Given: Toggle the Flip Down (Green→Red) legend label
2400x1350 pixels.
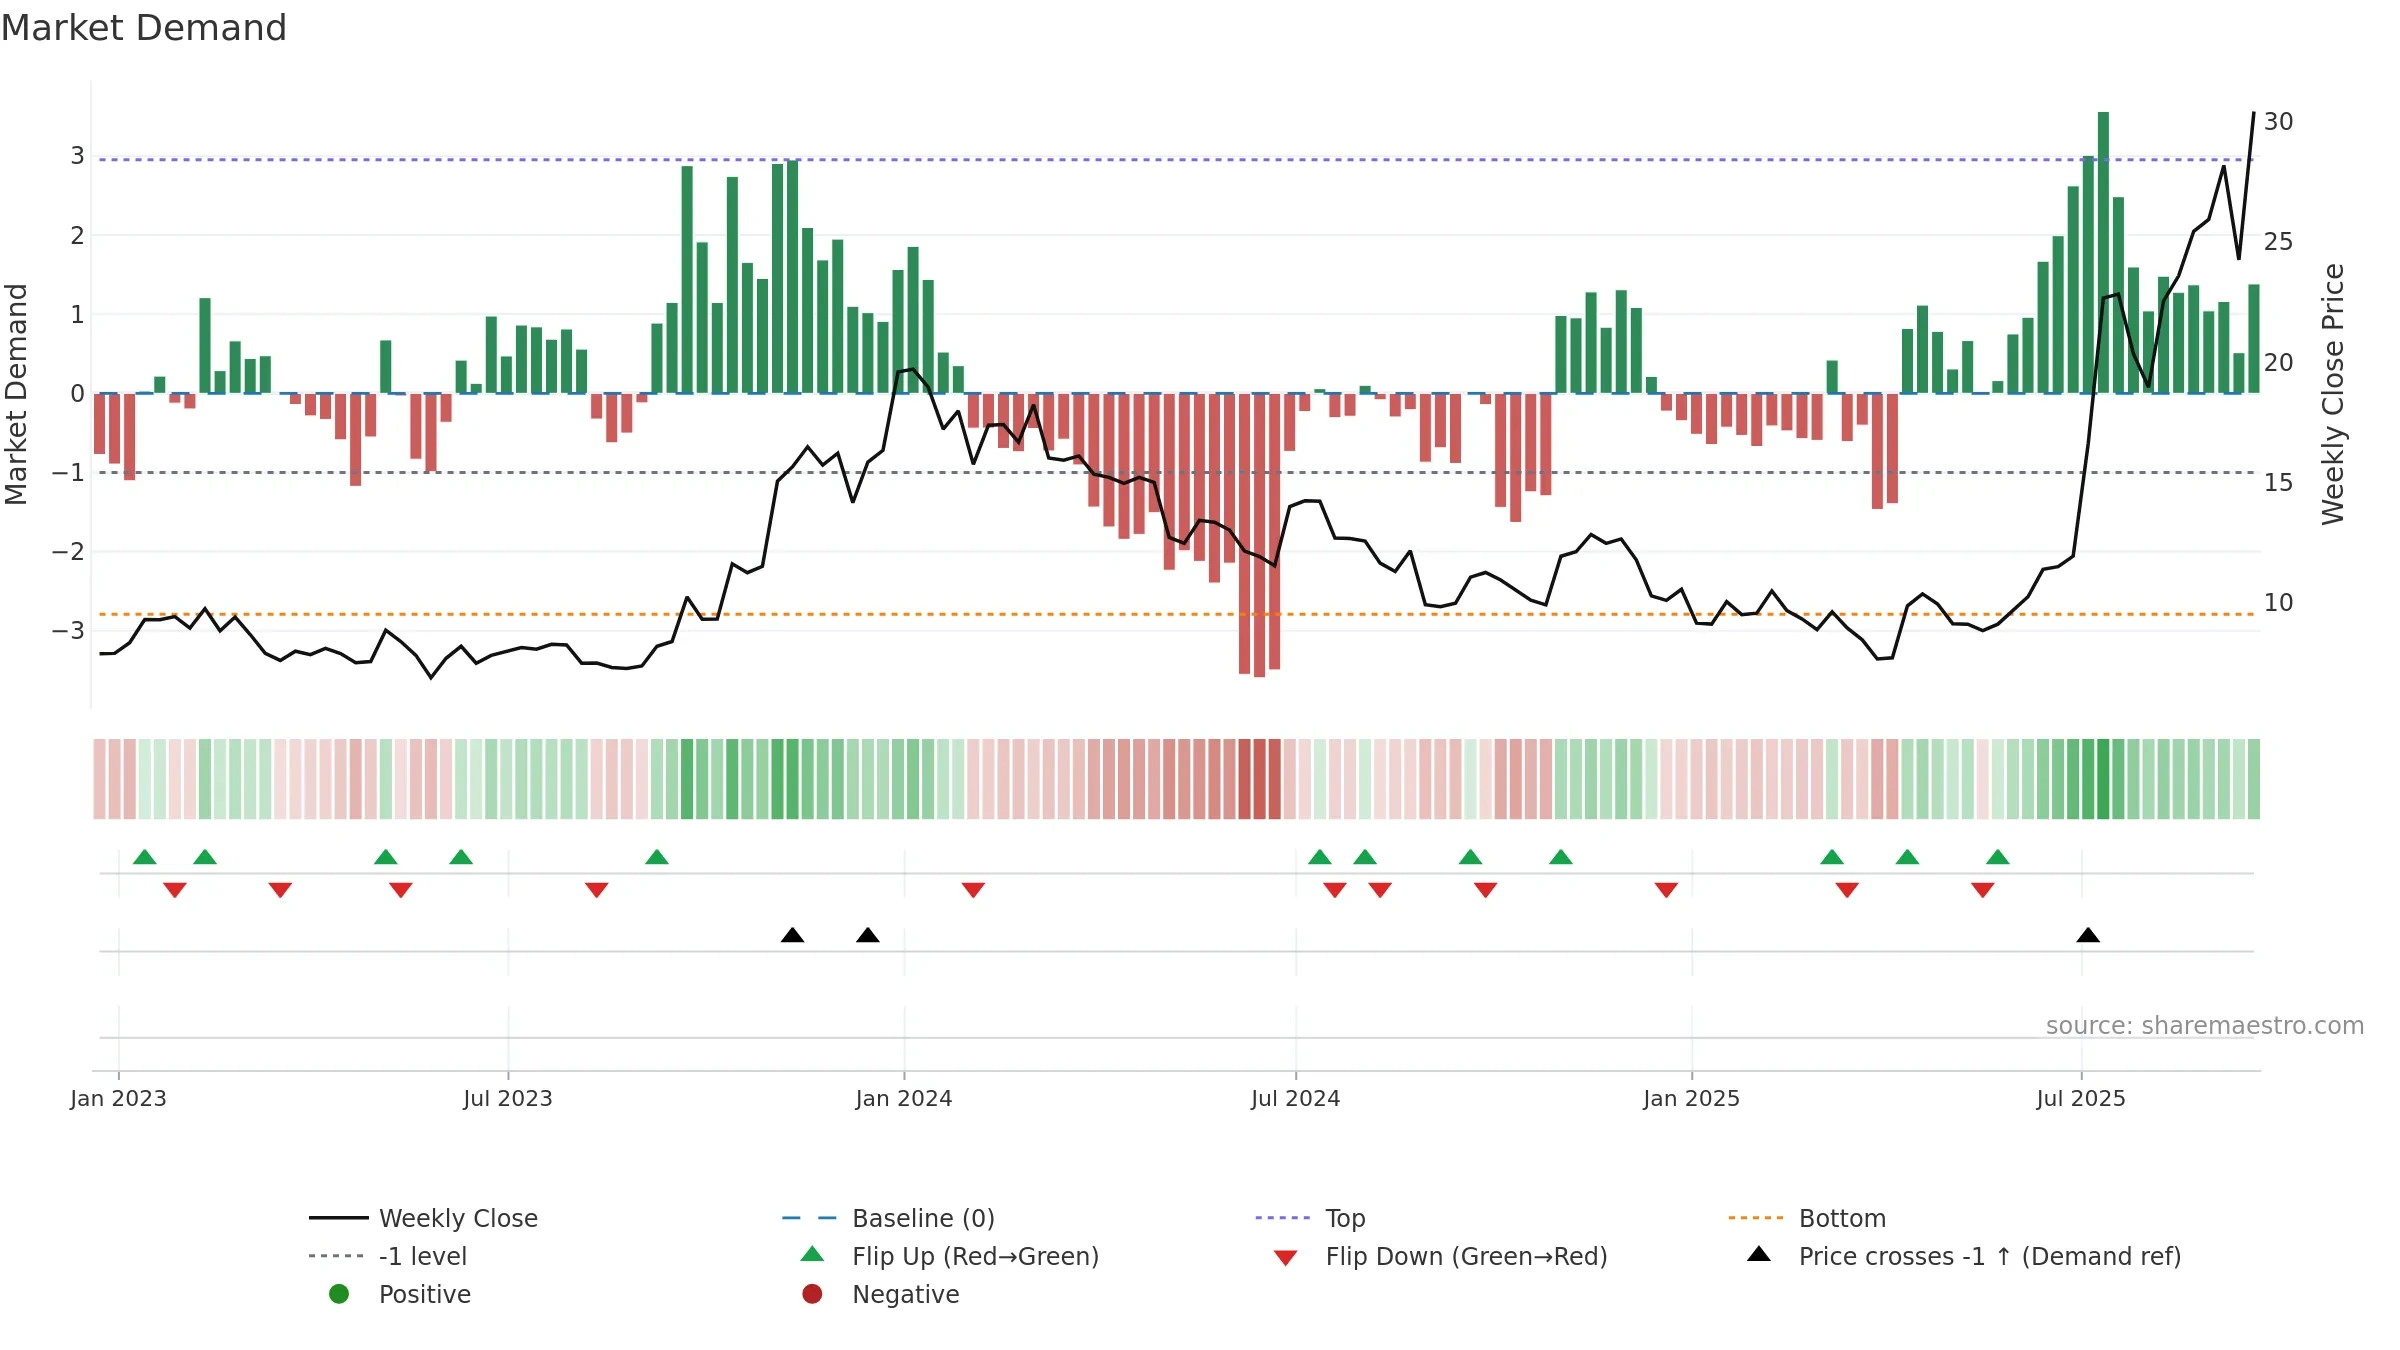Looking at the screenshot, I should coord(1466,1256).
